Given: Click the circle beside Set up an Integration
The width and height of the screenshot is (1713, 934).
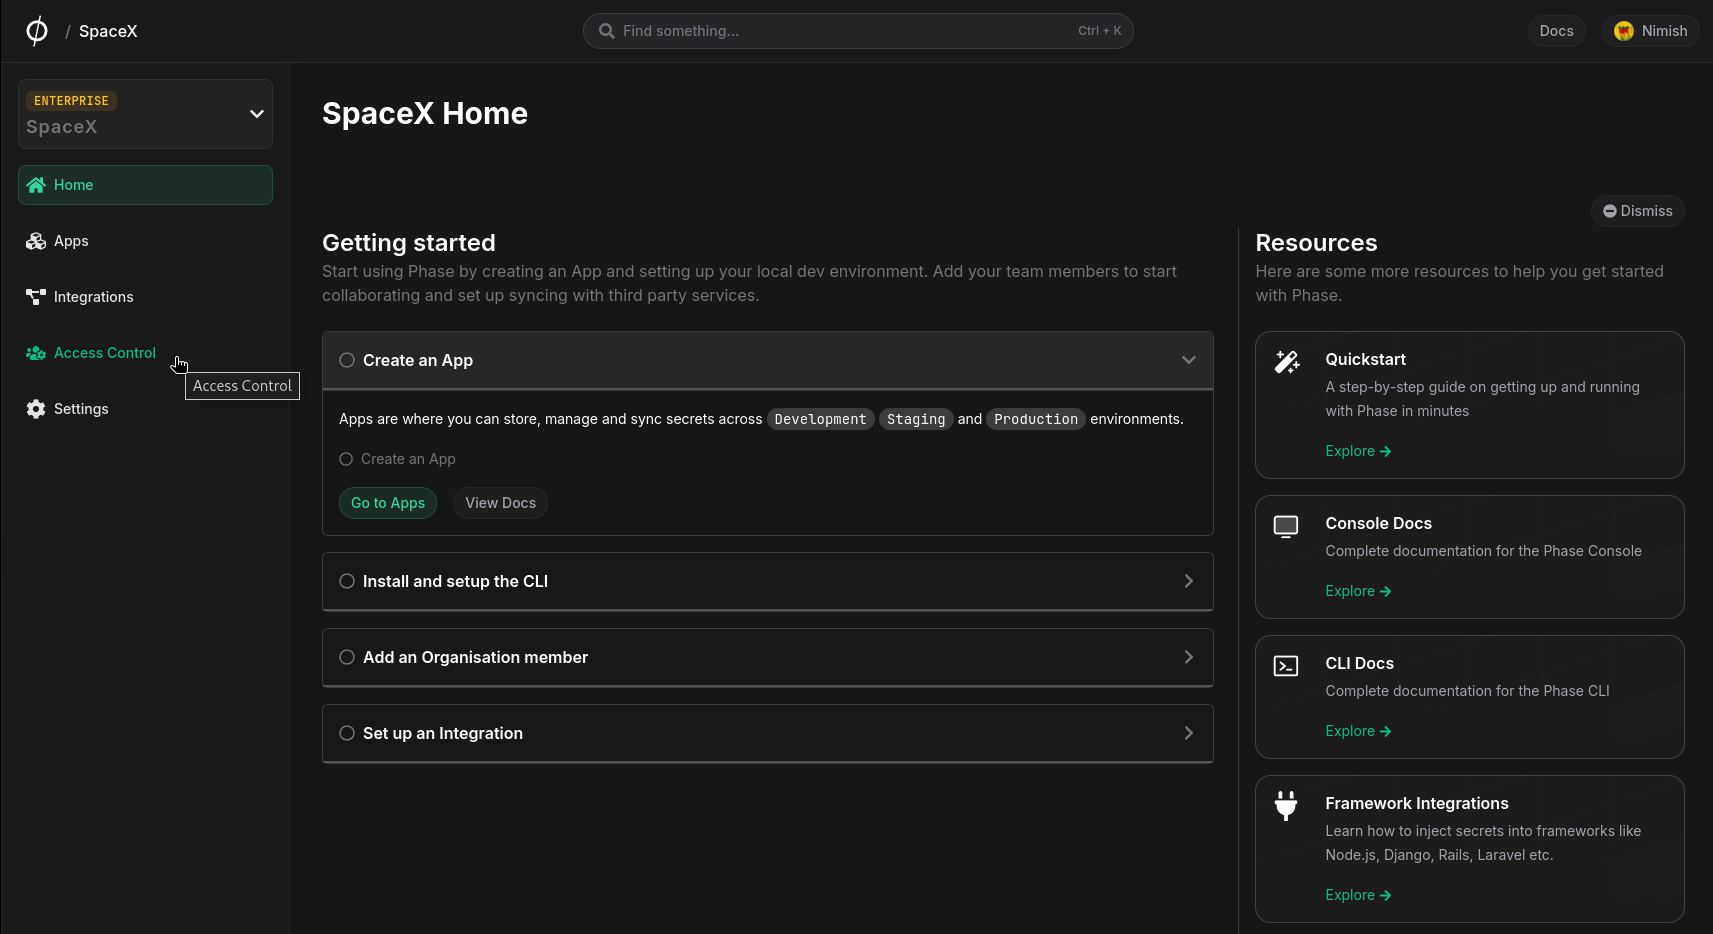Looking at the screenshot, I should (347, 733).
